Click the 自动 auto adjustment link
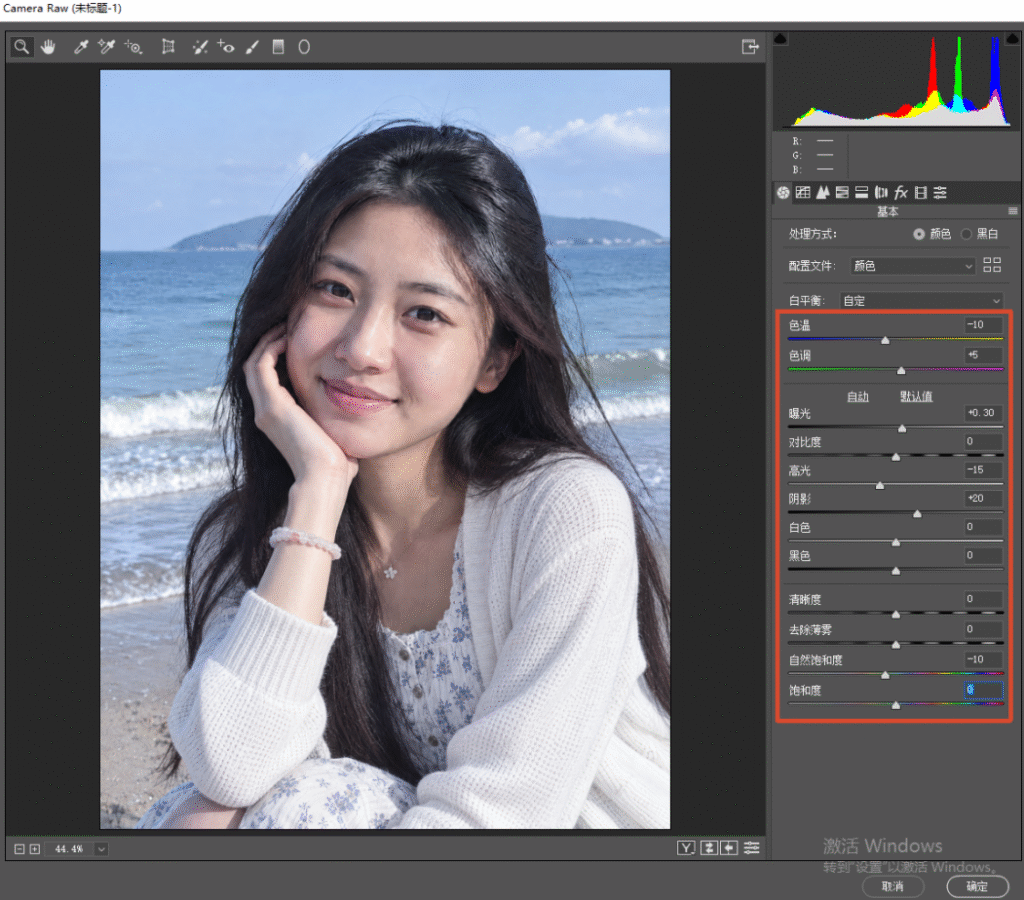This screenshot has width=1024, height=900. 857,396
